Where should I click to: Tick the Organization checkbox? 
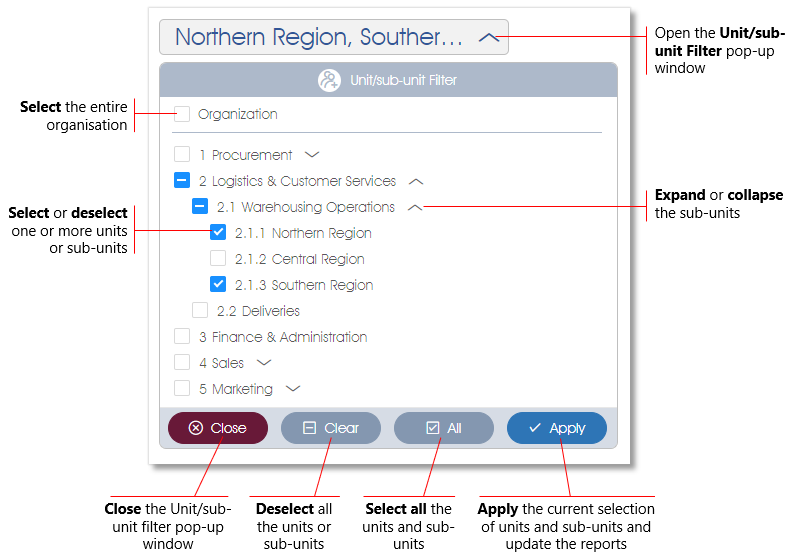point(182,114)
